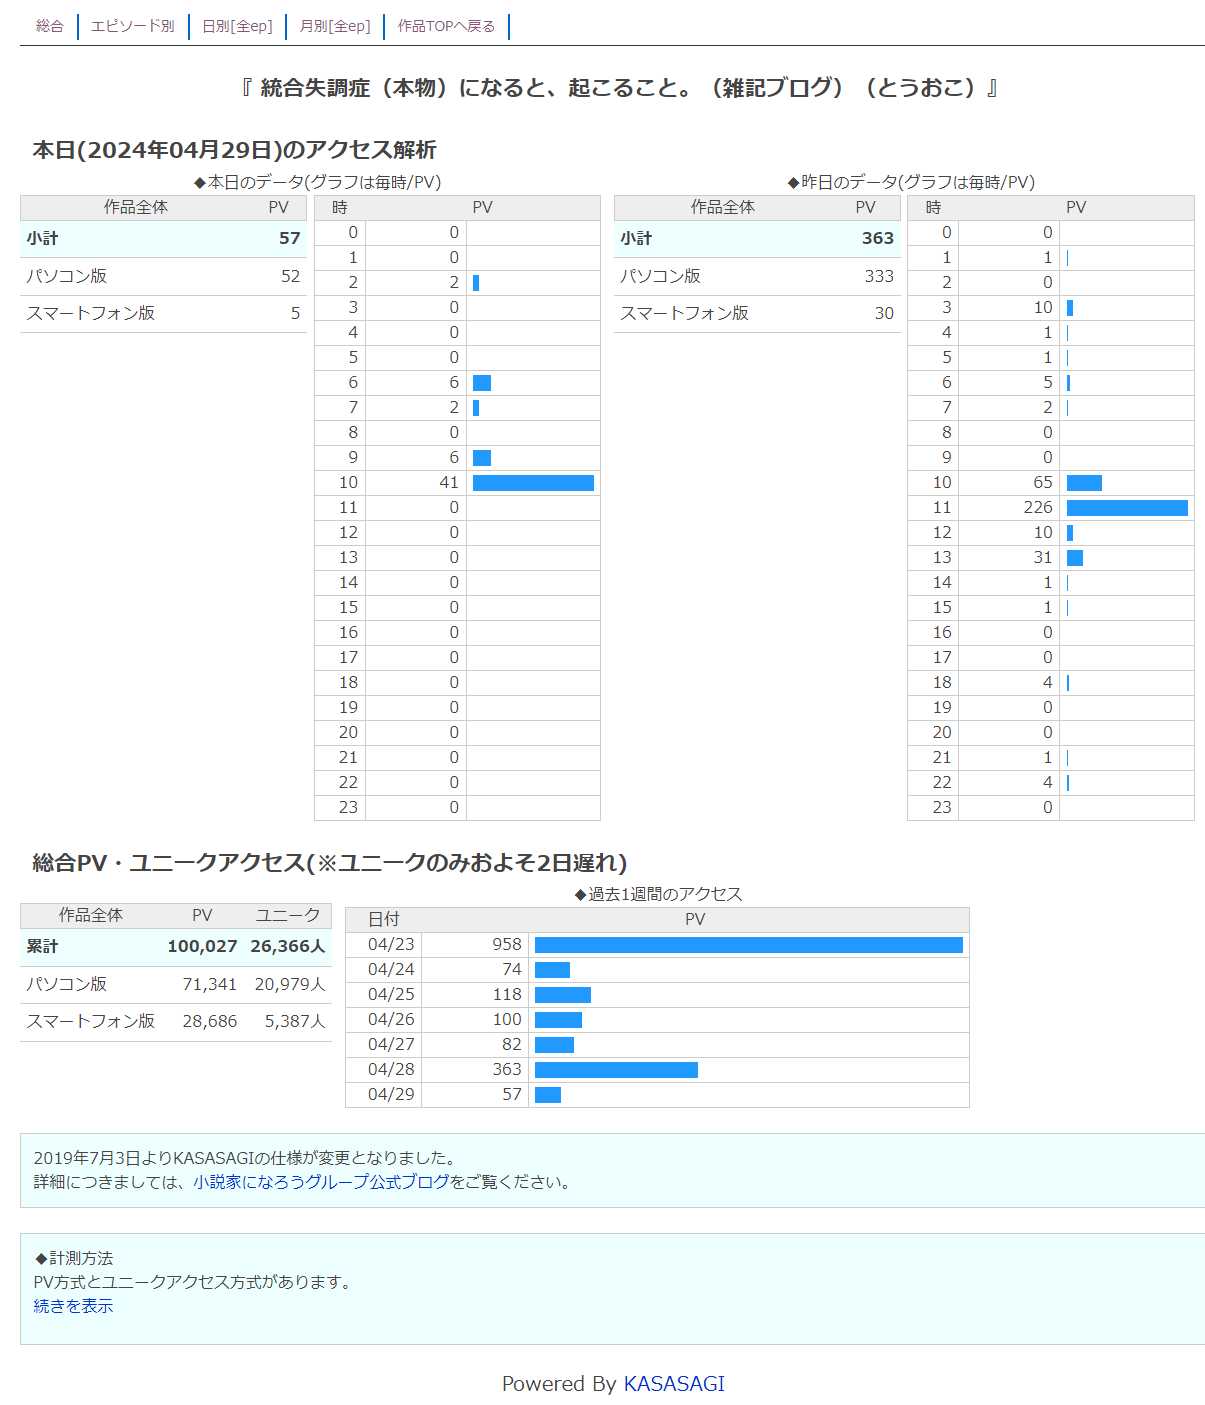Click the 04/28 PV bar

click(x=616, y=1070)
